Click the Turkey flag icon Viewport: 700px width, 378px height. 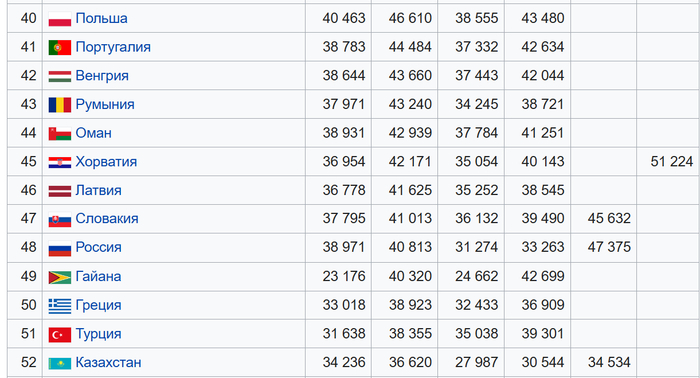[60, 334]
